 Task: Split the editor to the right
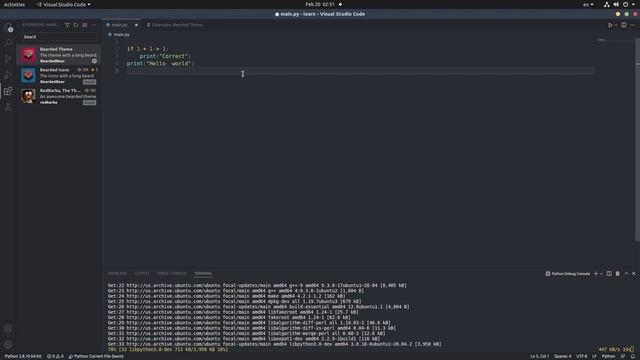coord(624,25)
